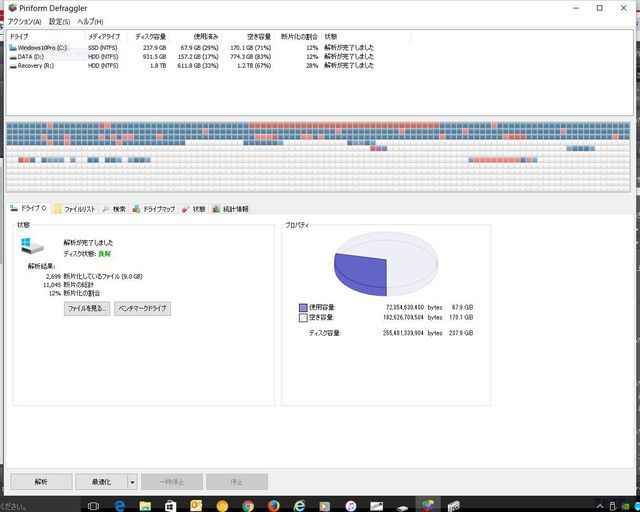Click the ベンチマークドライブ button
Screen dimensions: 640x512
pos(142,309)
